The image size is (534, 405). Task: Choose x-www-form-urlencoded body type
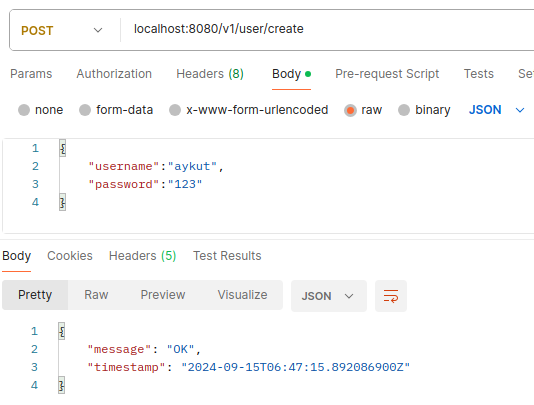(175, 110)
